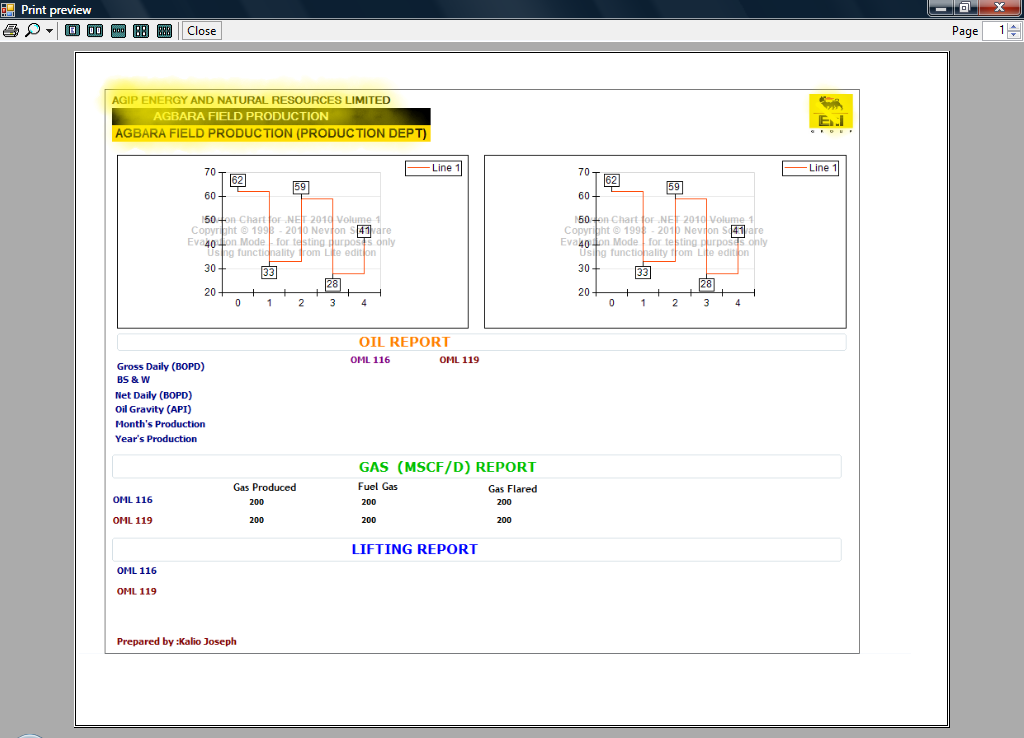Switch to three-page layout view
This screenshot has height=738, width=1024.
(118, 31)
